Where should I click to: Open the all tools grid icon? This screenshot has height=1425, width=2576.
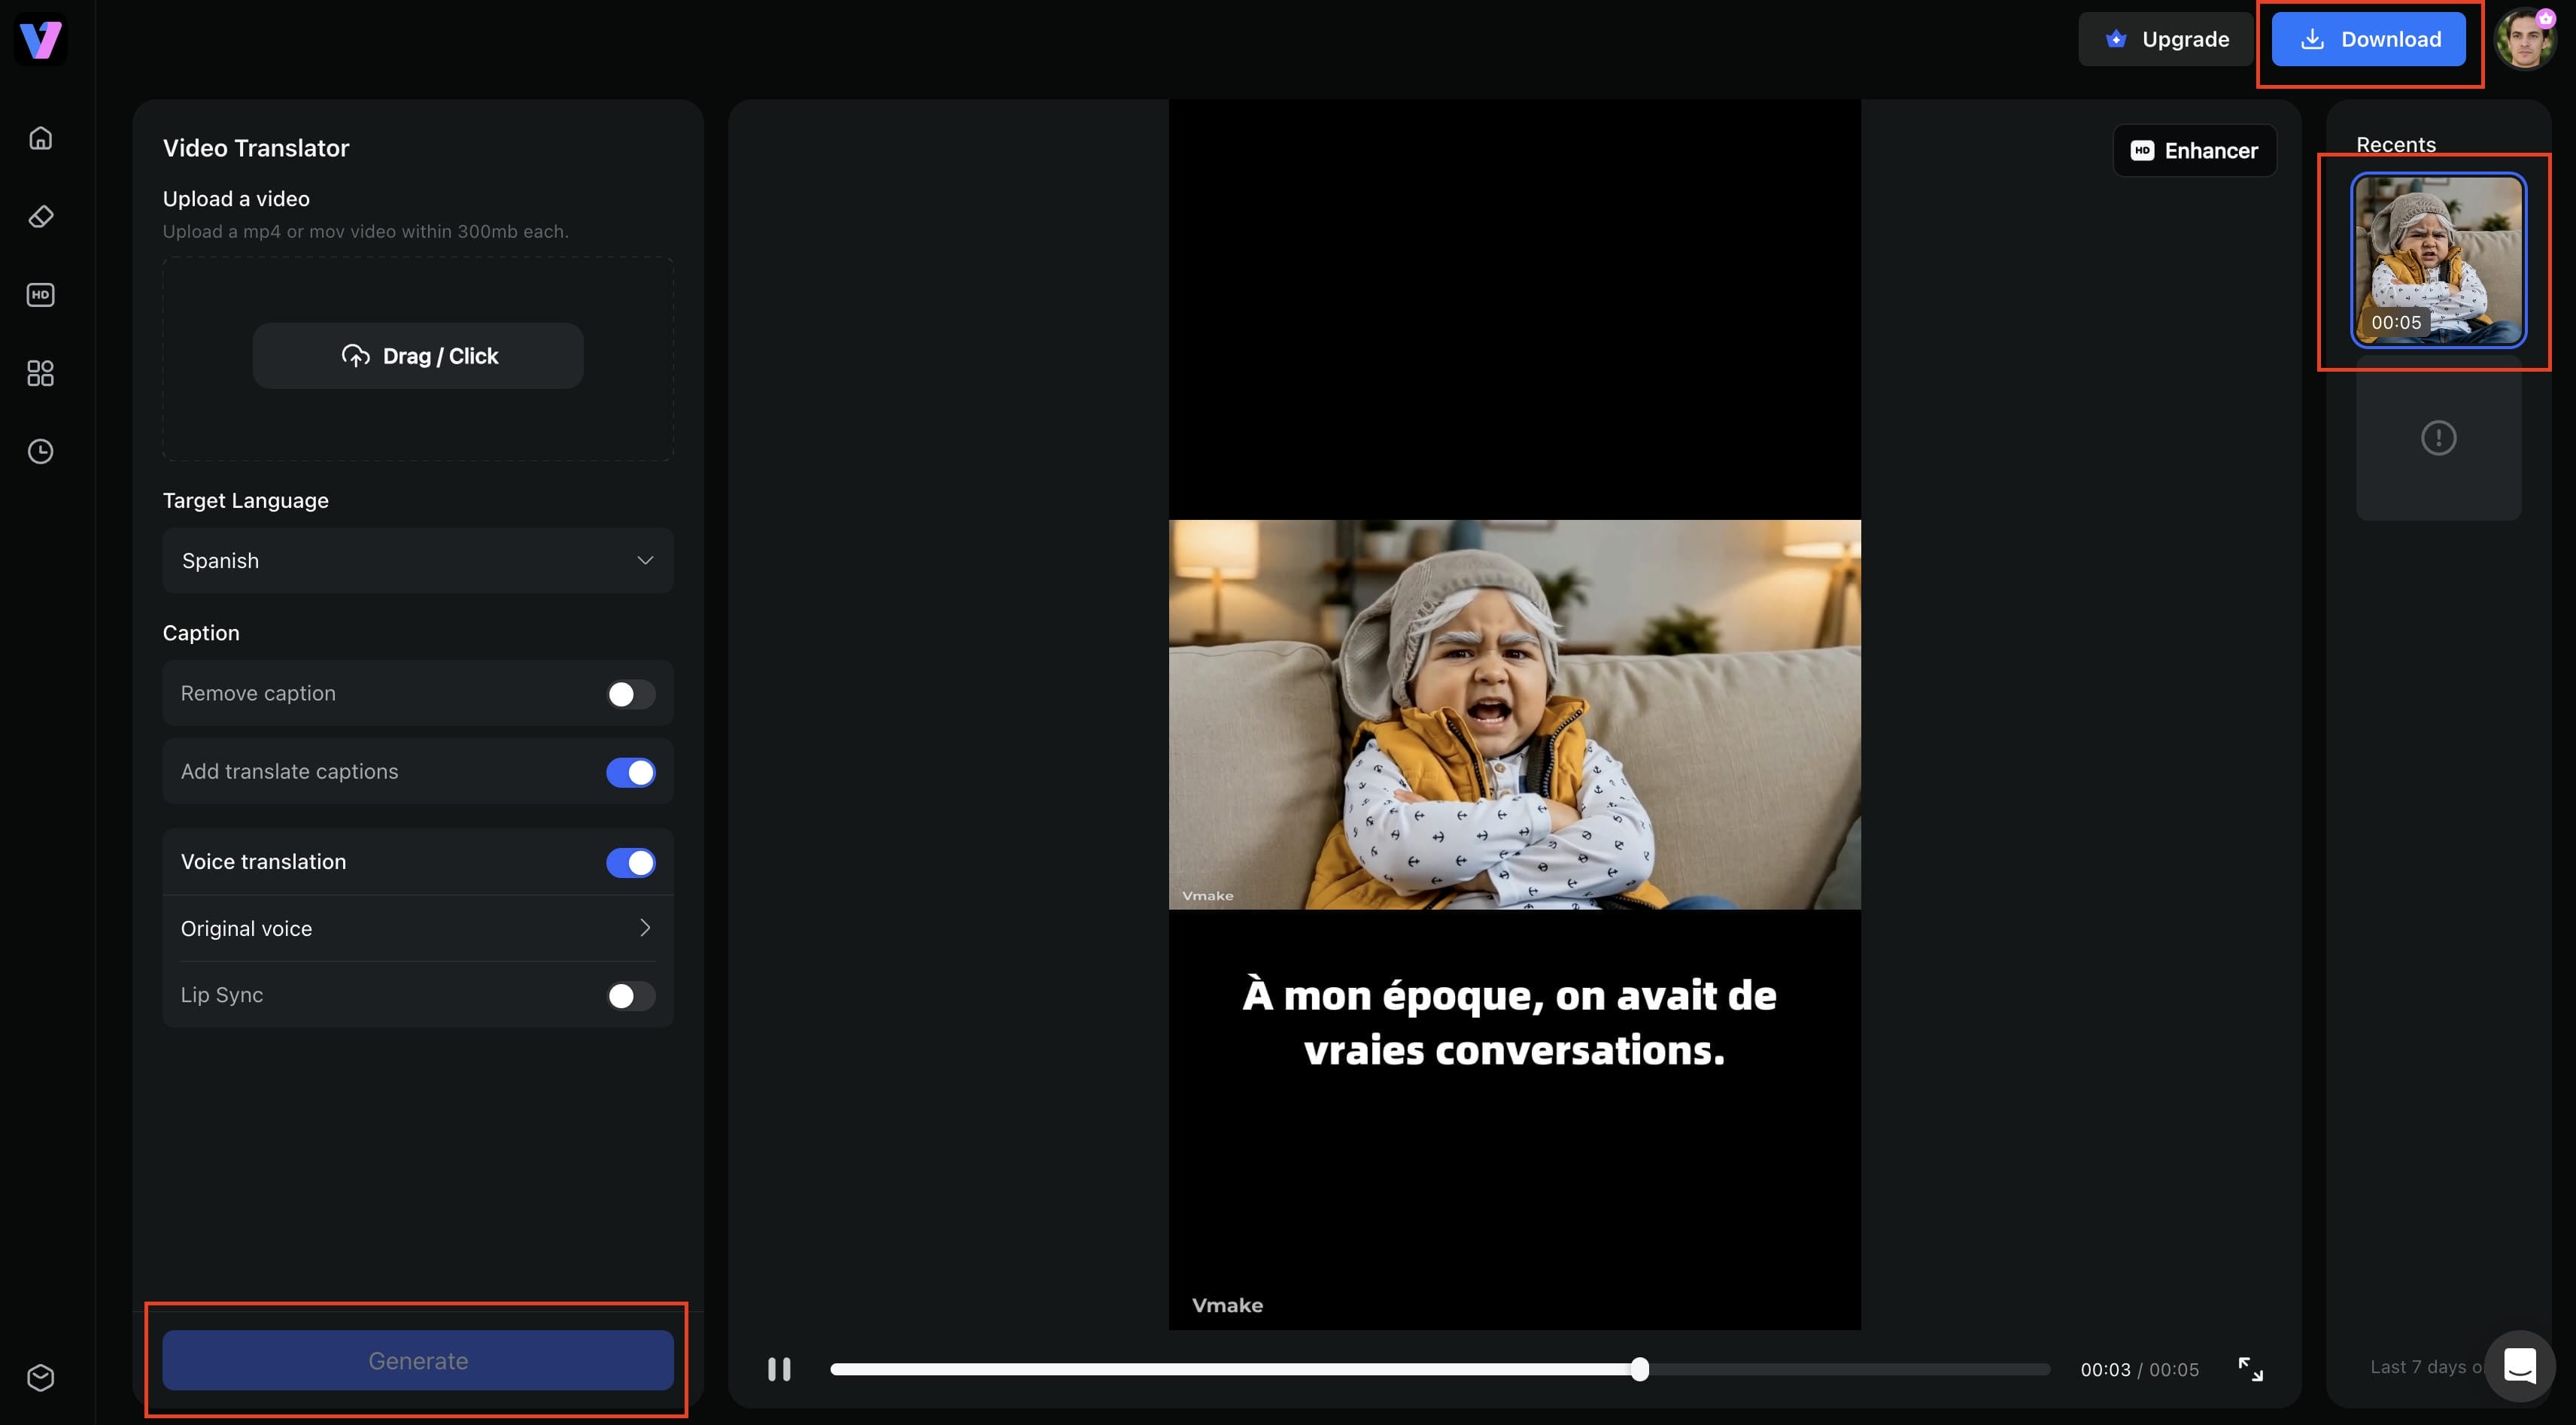[x=41, y=373]
